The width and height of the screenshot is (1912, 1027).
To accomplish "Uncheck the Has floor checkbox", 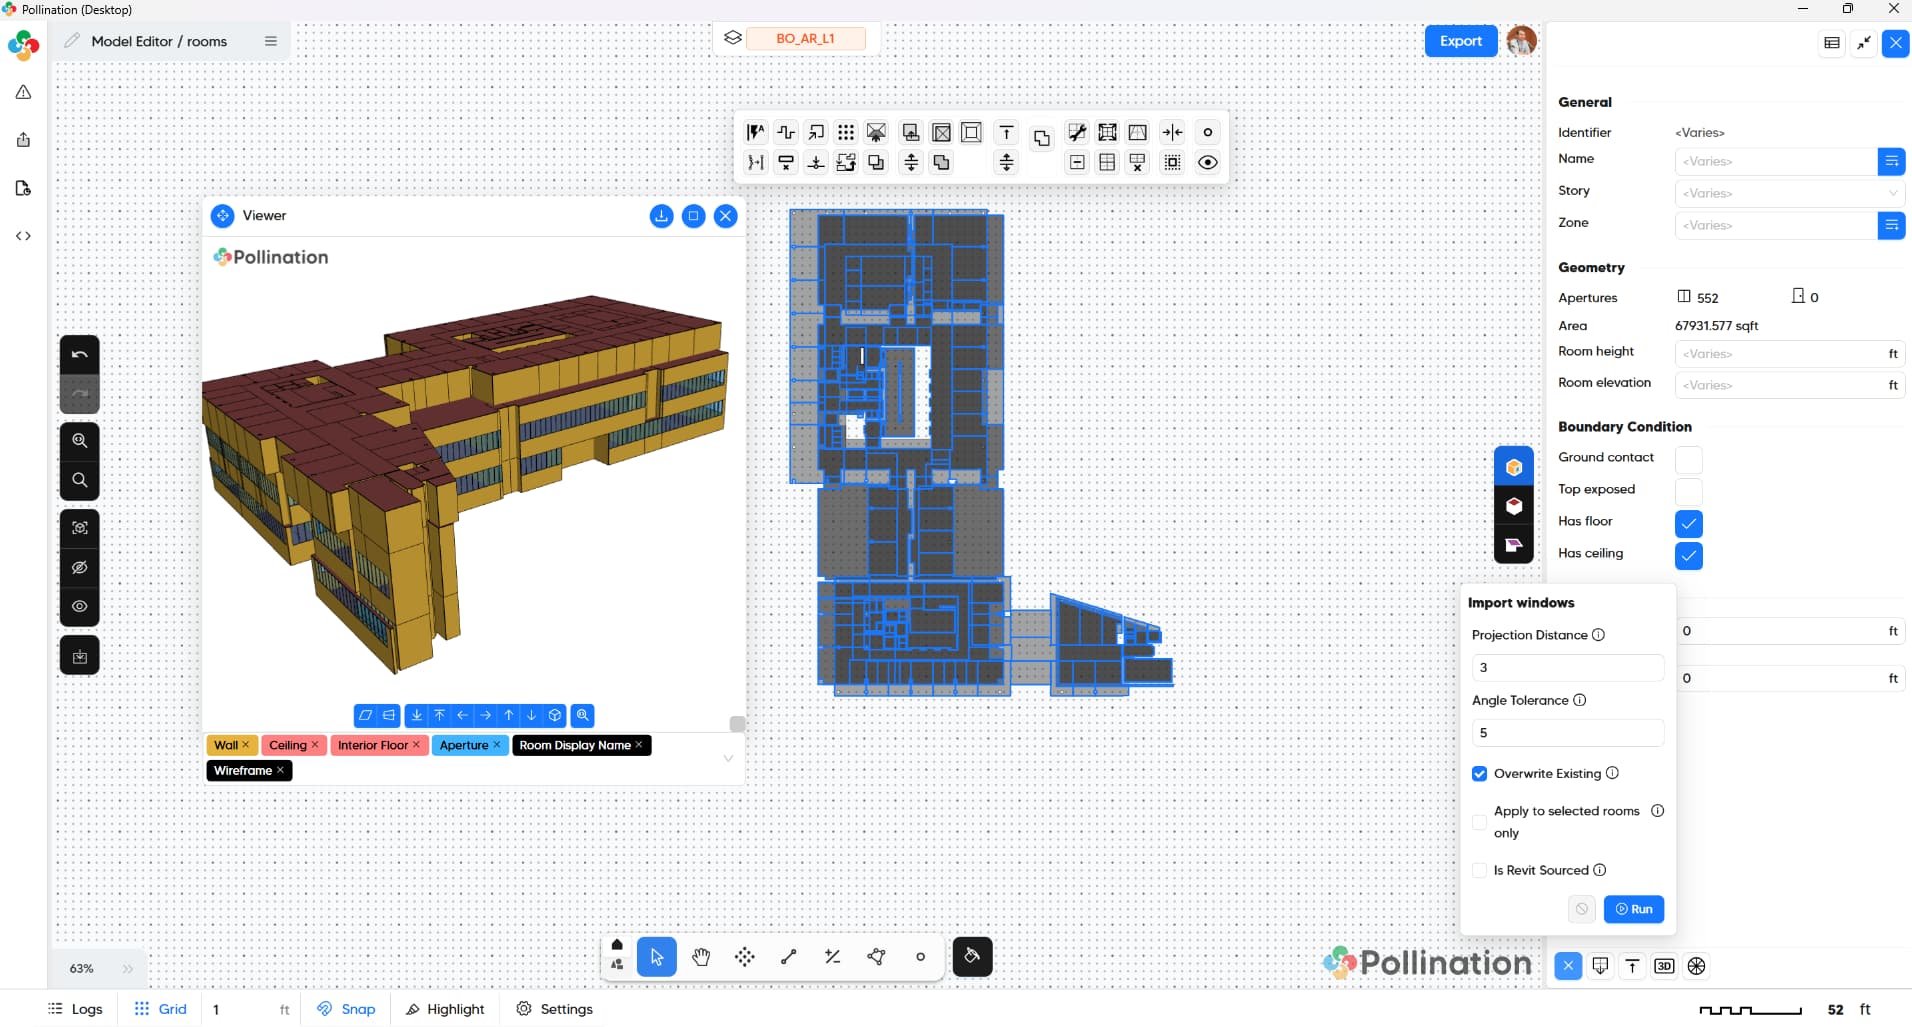I will pyautogui.click(x=1689, y=523).
